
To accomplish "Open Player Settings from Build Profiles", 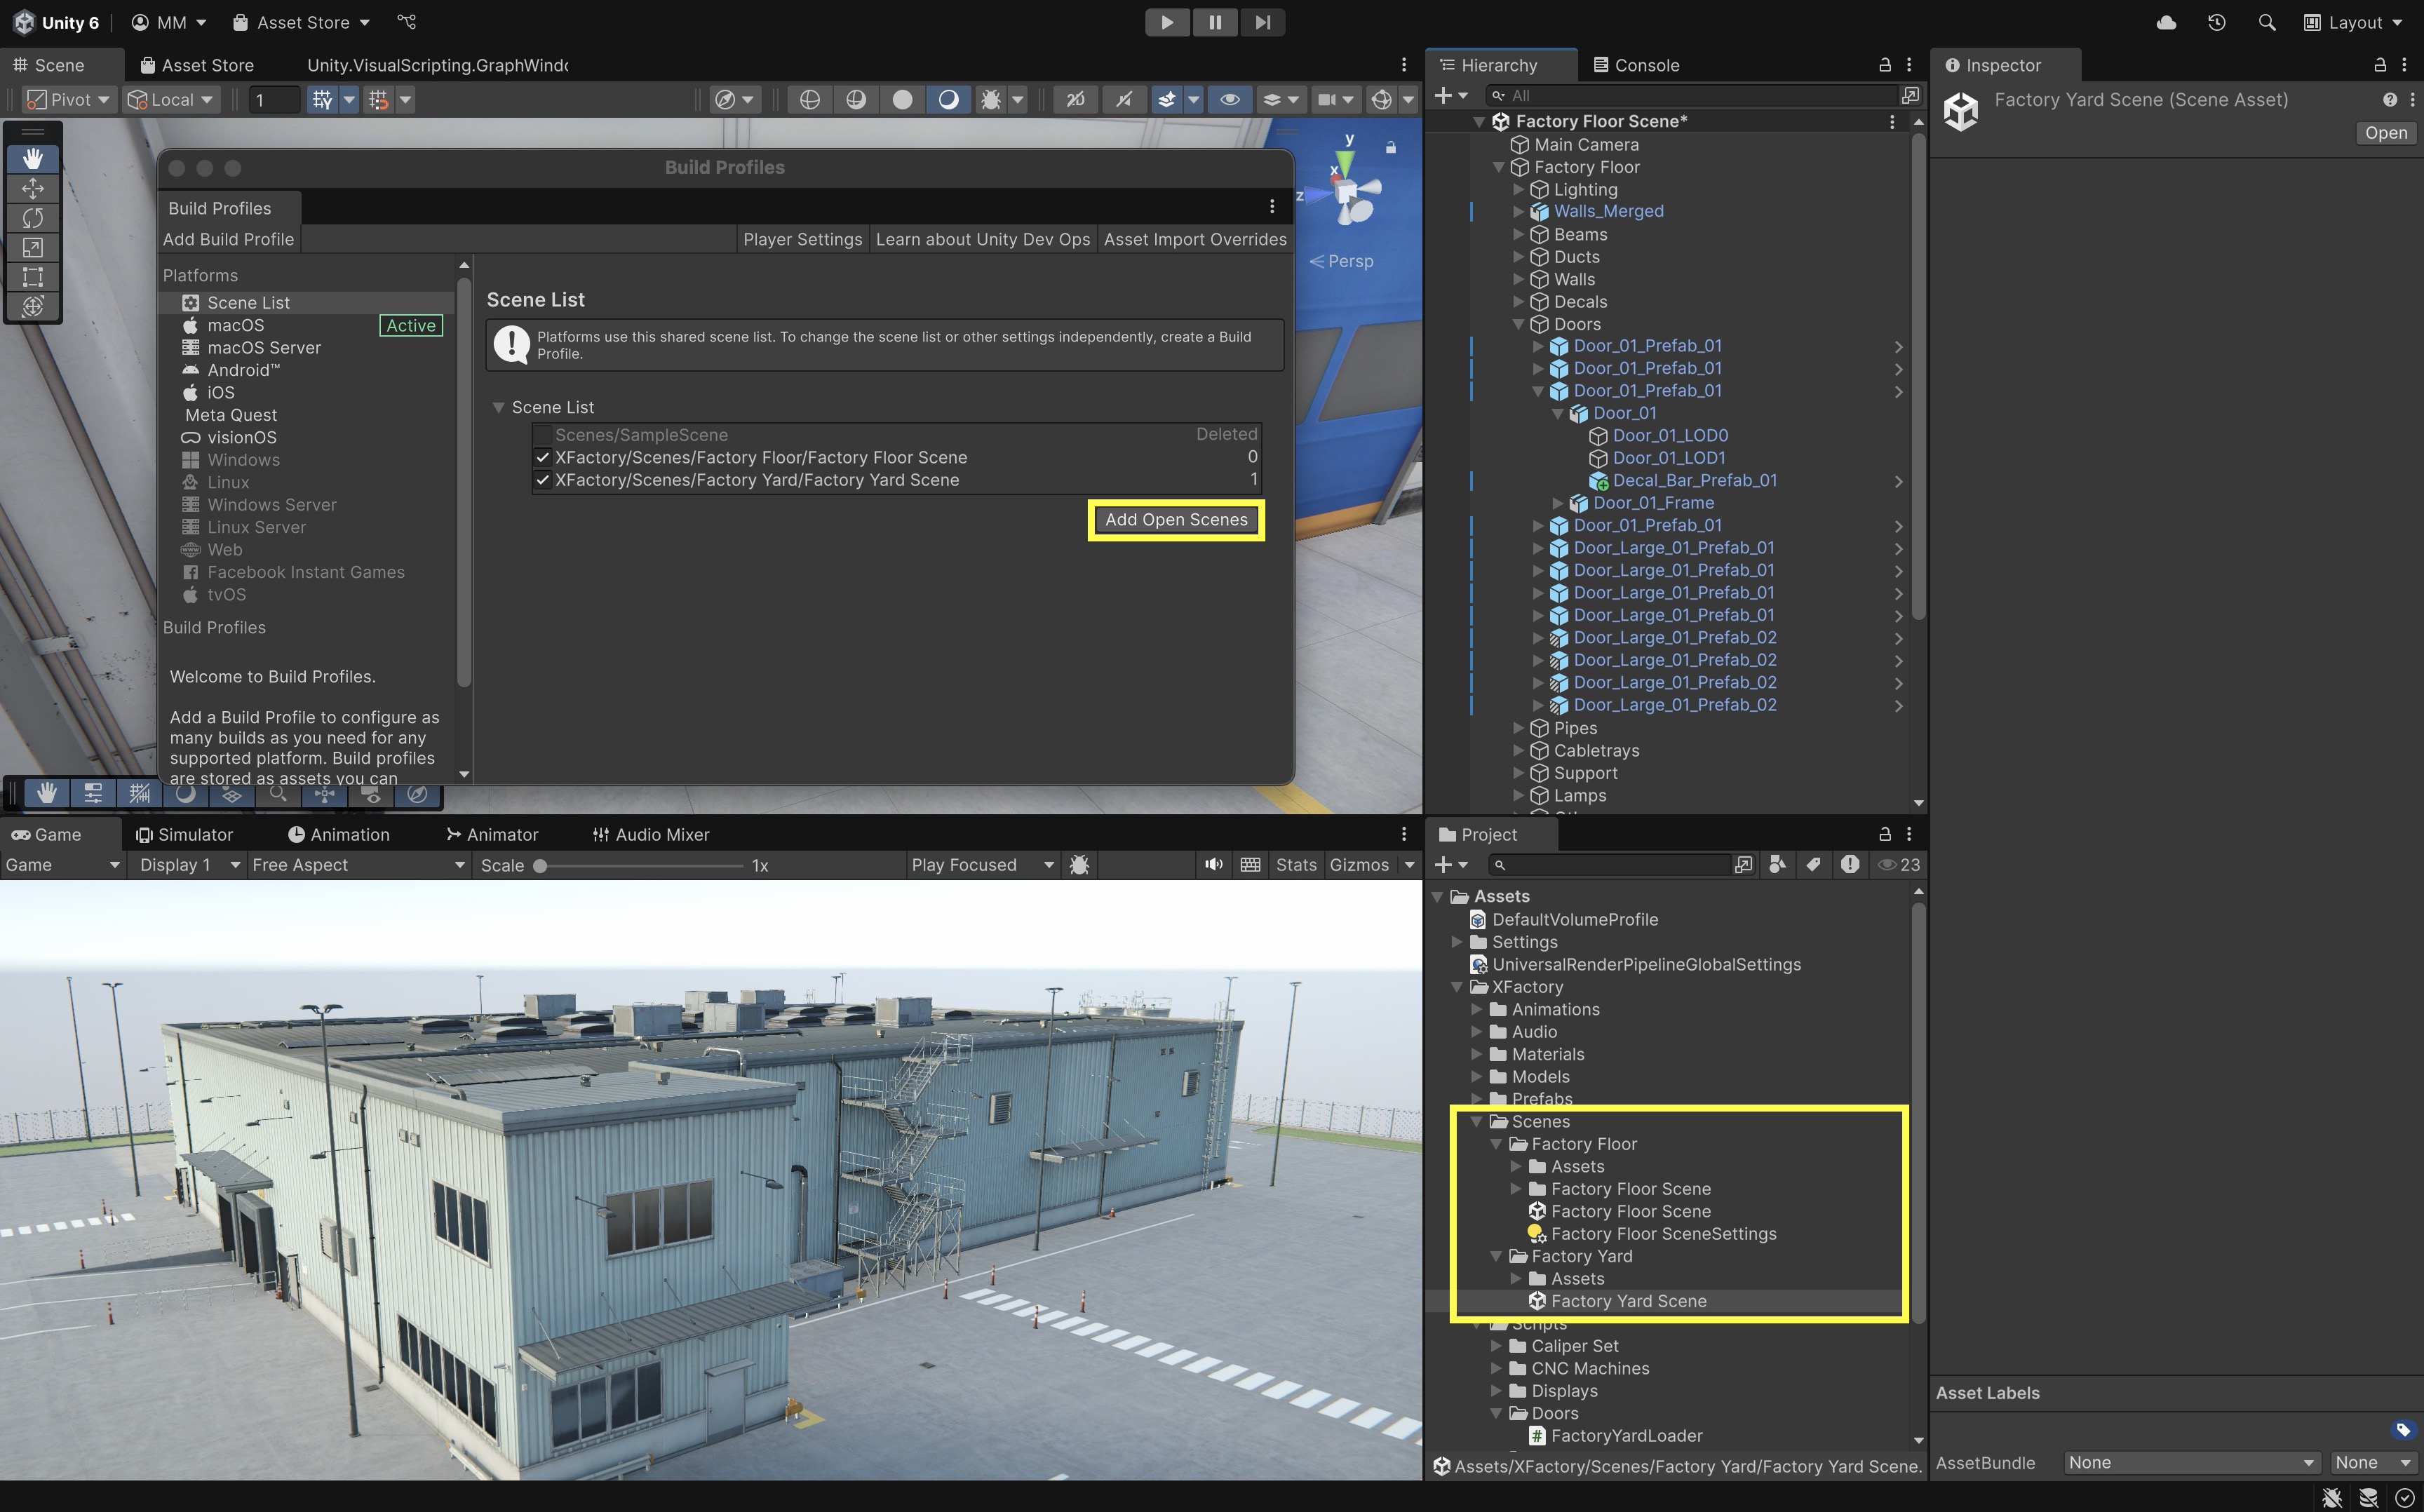I will point(802,239).
